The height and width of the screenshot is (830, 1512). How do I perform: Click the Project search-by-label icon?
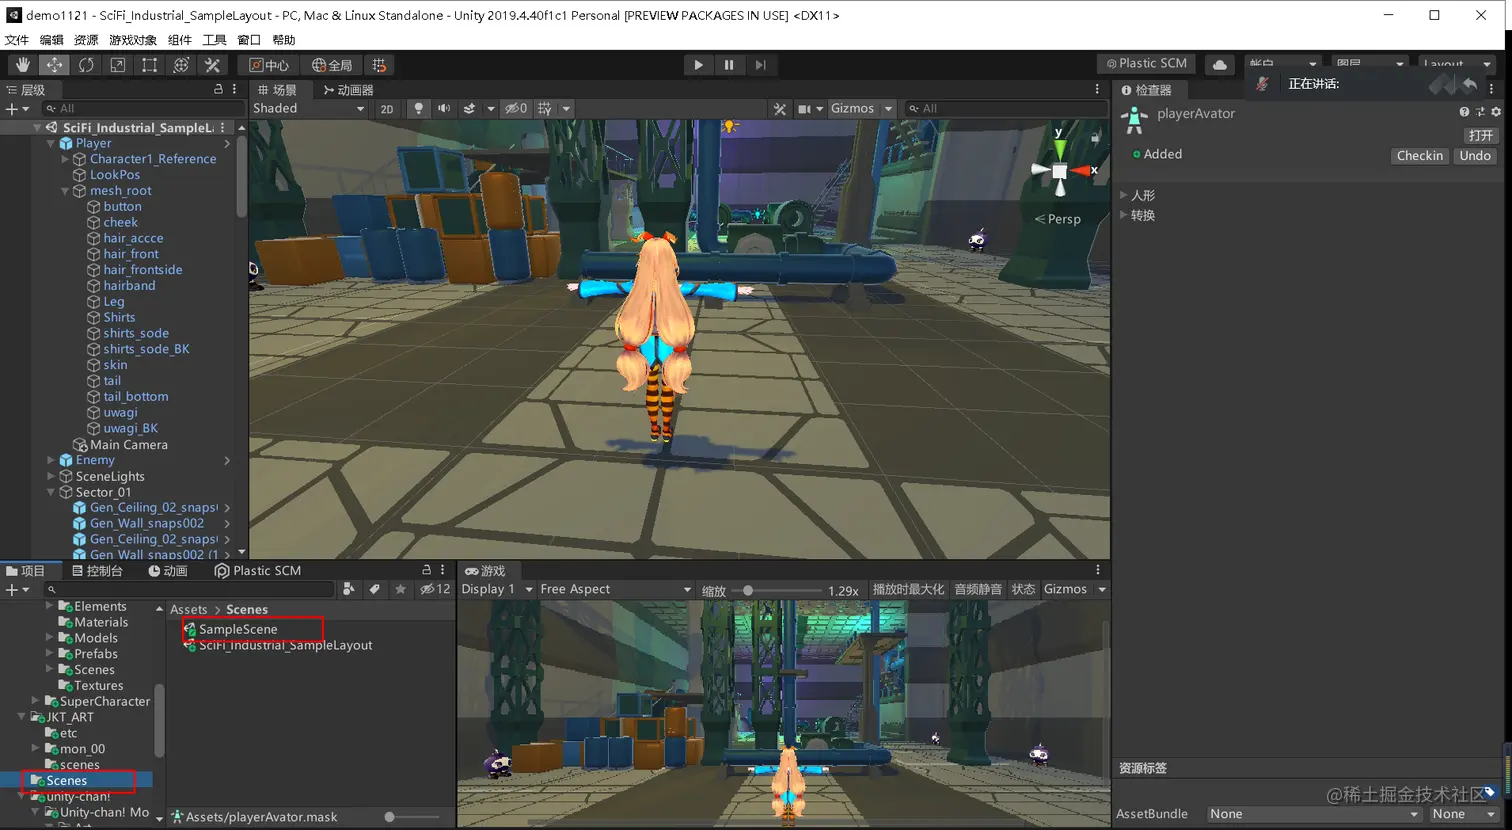(375, 589)
